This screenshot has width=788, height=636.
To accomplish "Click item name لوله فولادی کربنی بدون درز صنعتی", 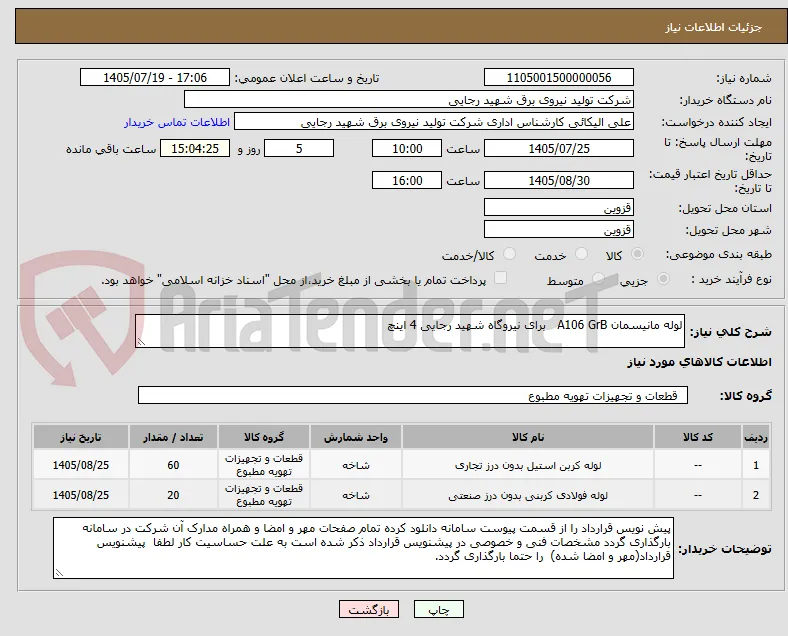I will click(x=528, y=495).
